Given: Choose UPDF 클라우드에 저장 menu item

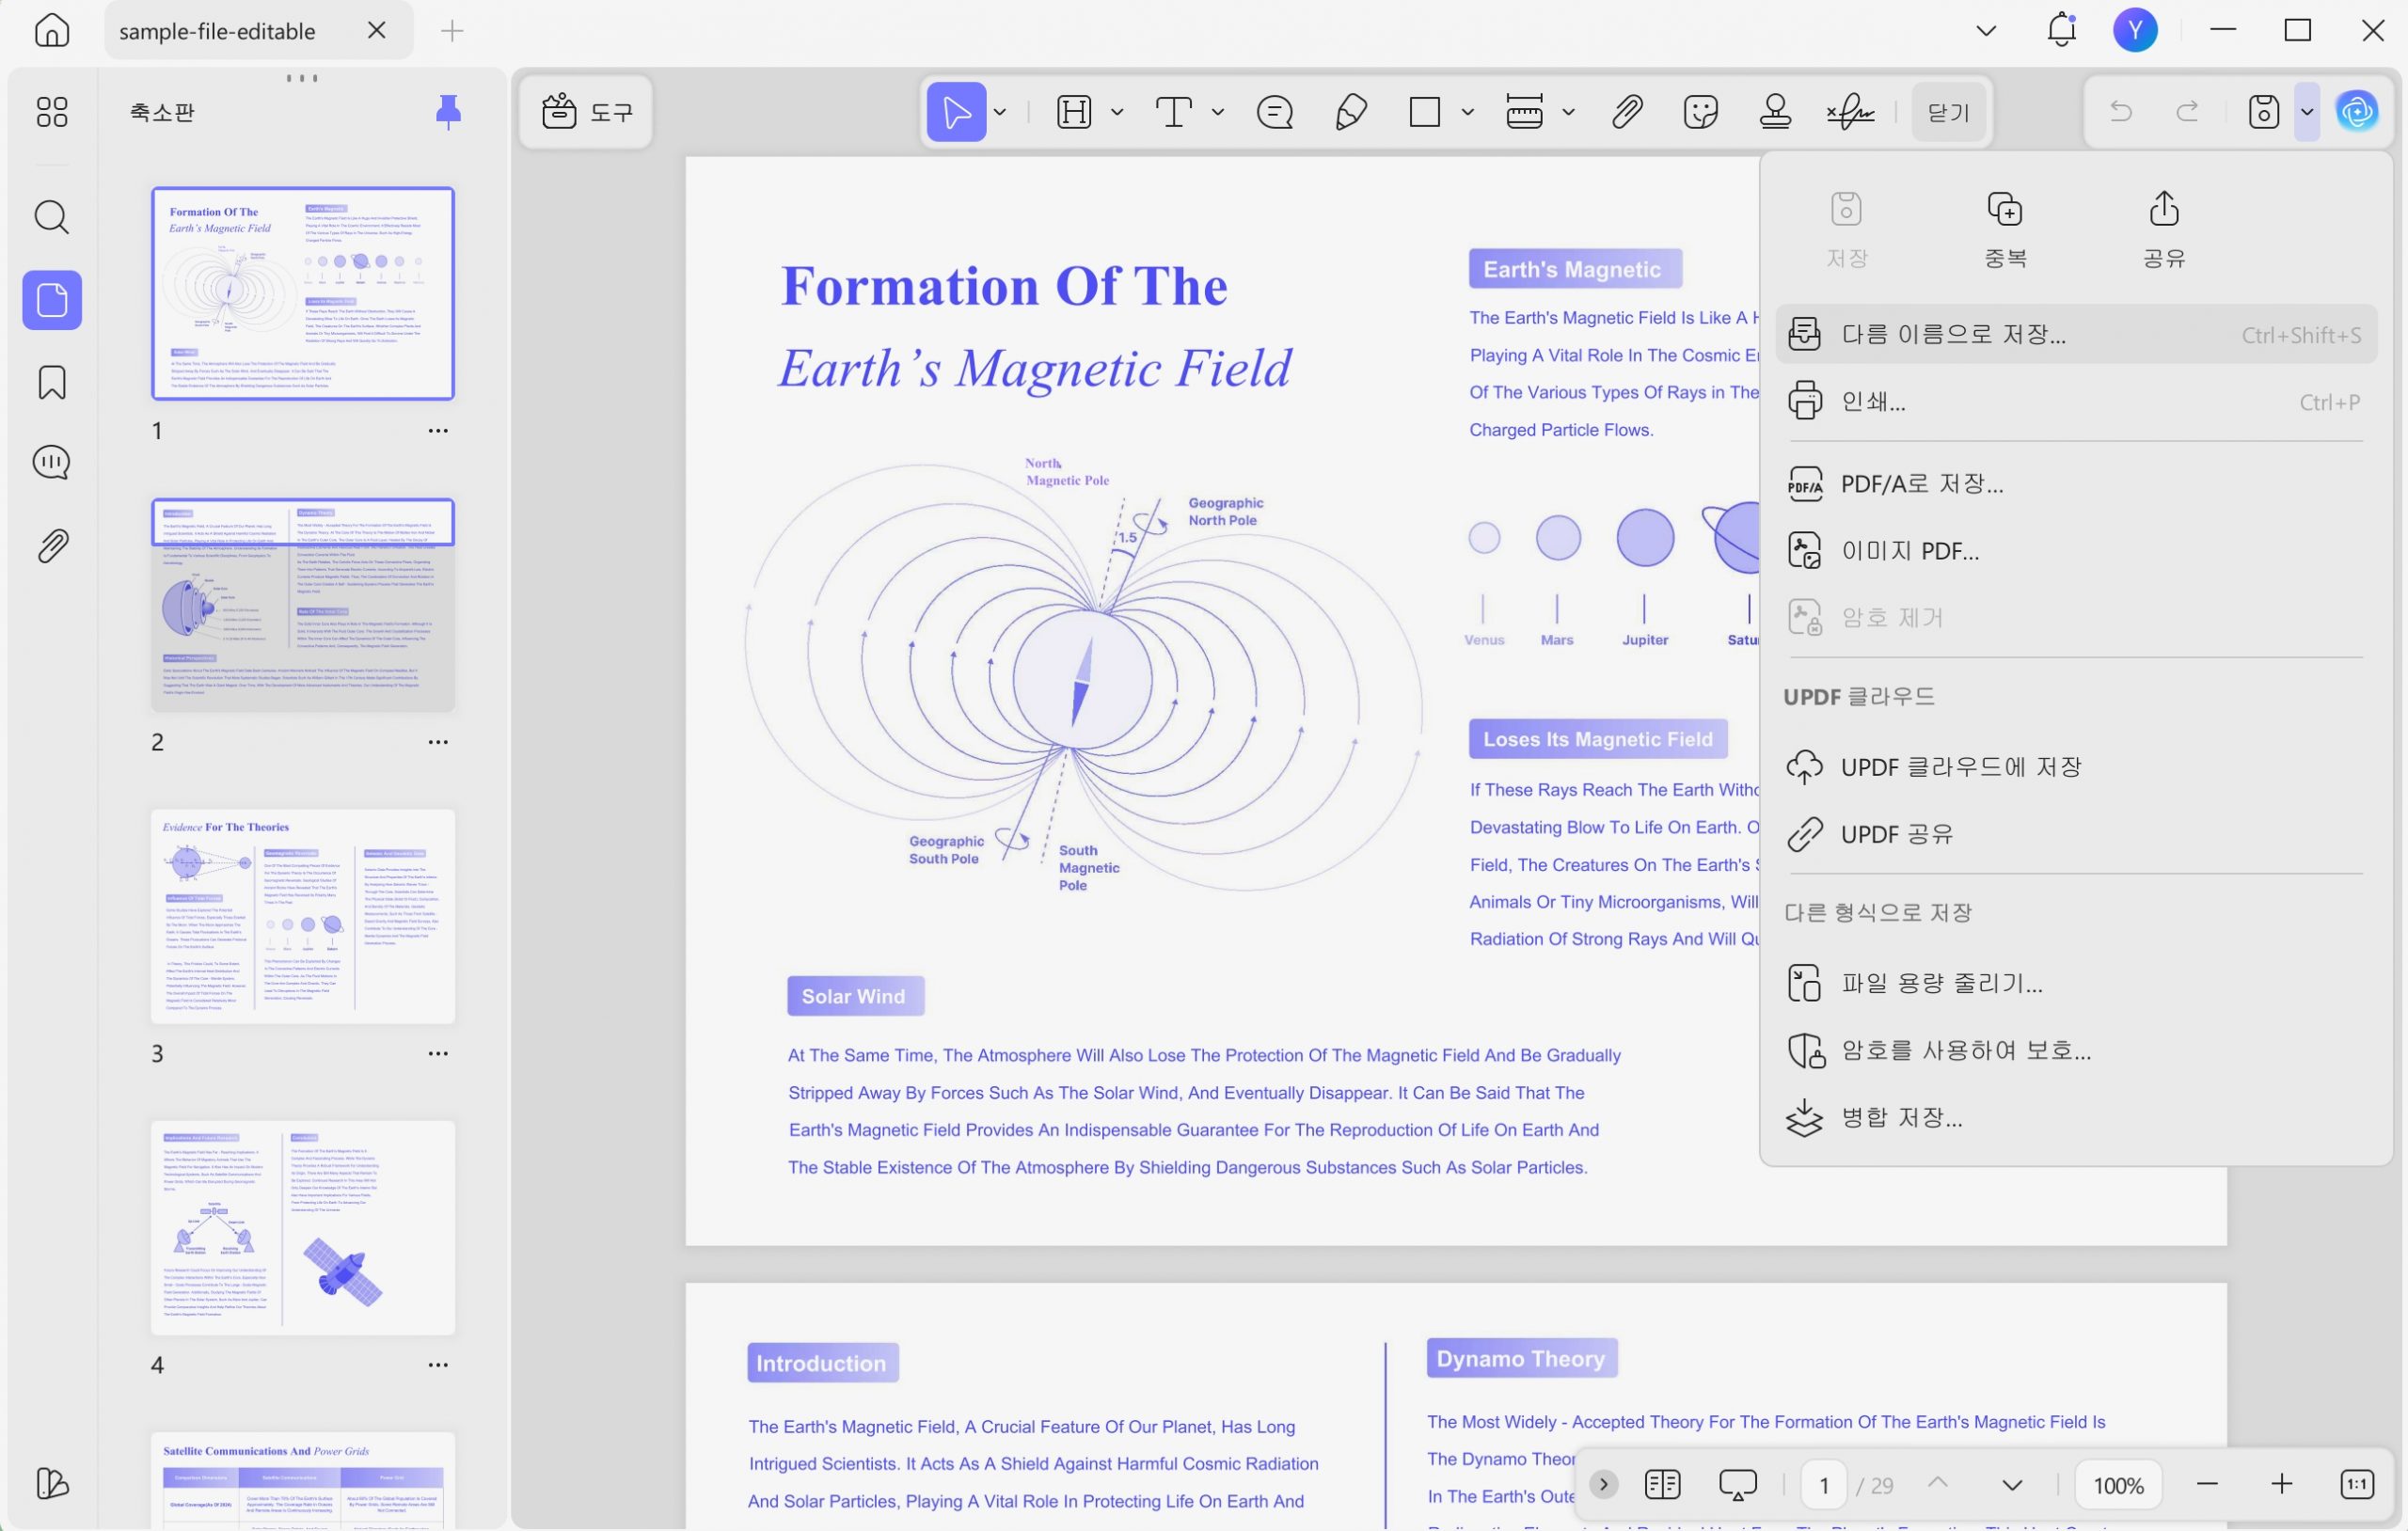Looking at the screenshot, I should coord(2076,767).
